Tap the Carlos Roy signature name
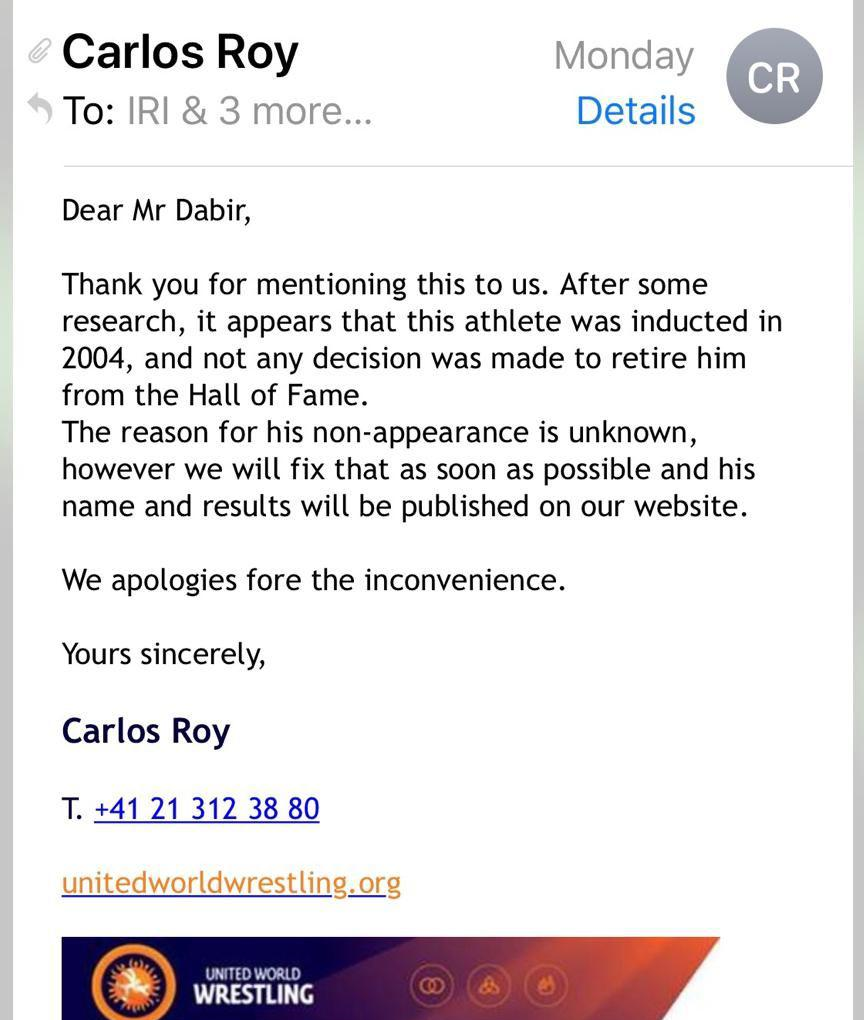The image size is (864, 1020). pyautogui.click(x=146, y=731)
